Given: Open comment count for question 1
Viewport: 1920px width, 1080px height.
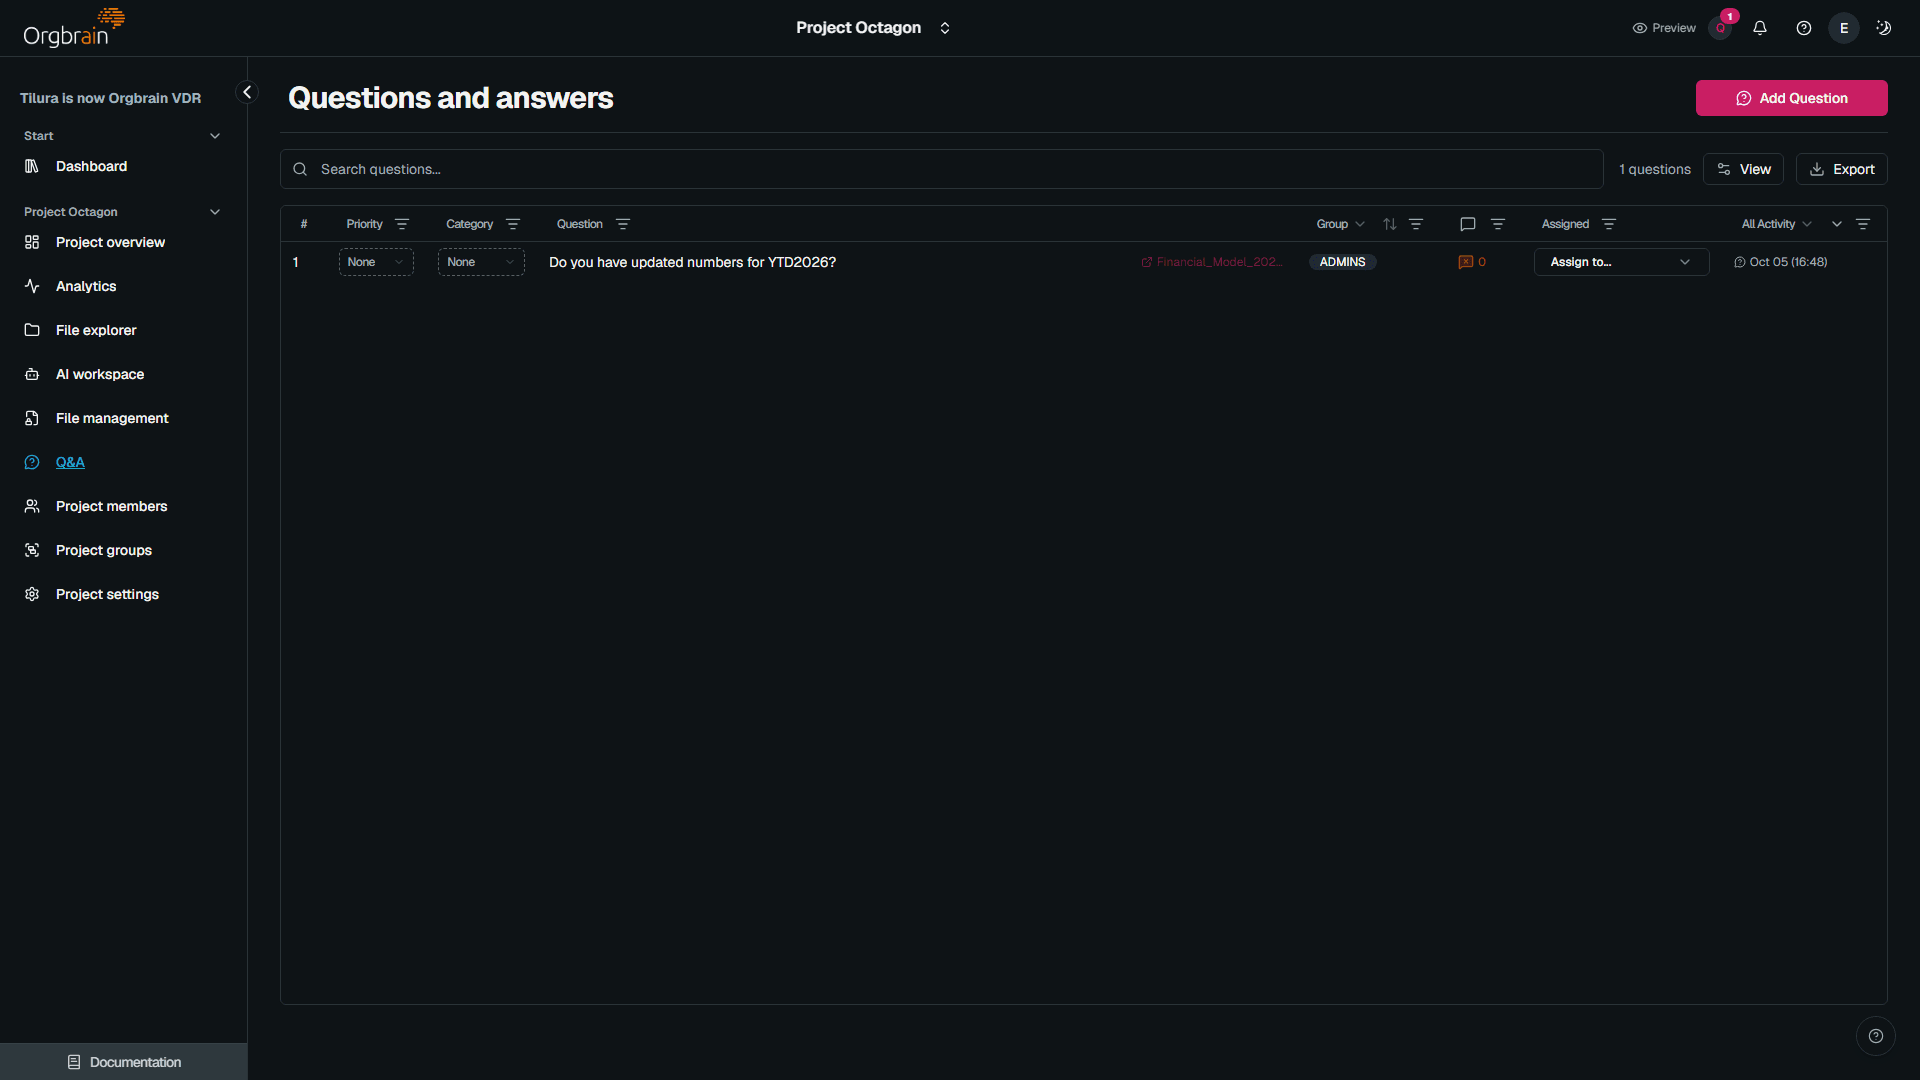Looking at the screenshot, I should point(1472,262).
